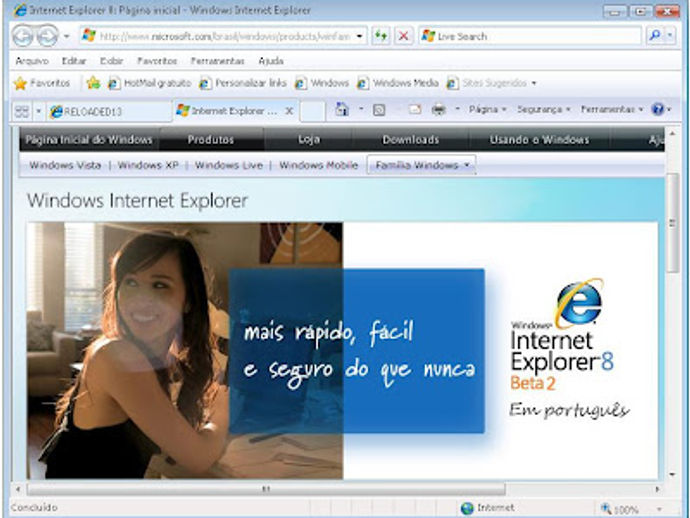Open HotMail gratuito favorite link
Screen dimensions: 690x518
[150, 83]
